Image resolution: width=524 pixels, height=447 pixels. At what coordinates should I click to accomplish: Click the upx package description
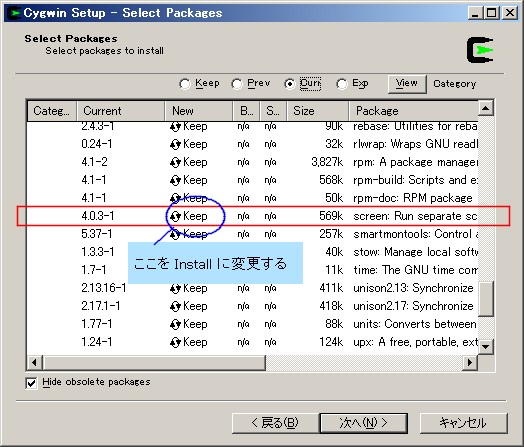click(x=415, y=342)
